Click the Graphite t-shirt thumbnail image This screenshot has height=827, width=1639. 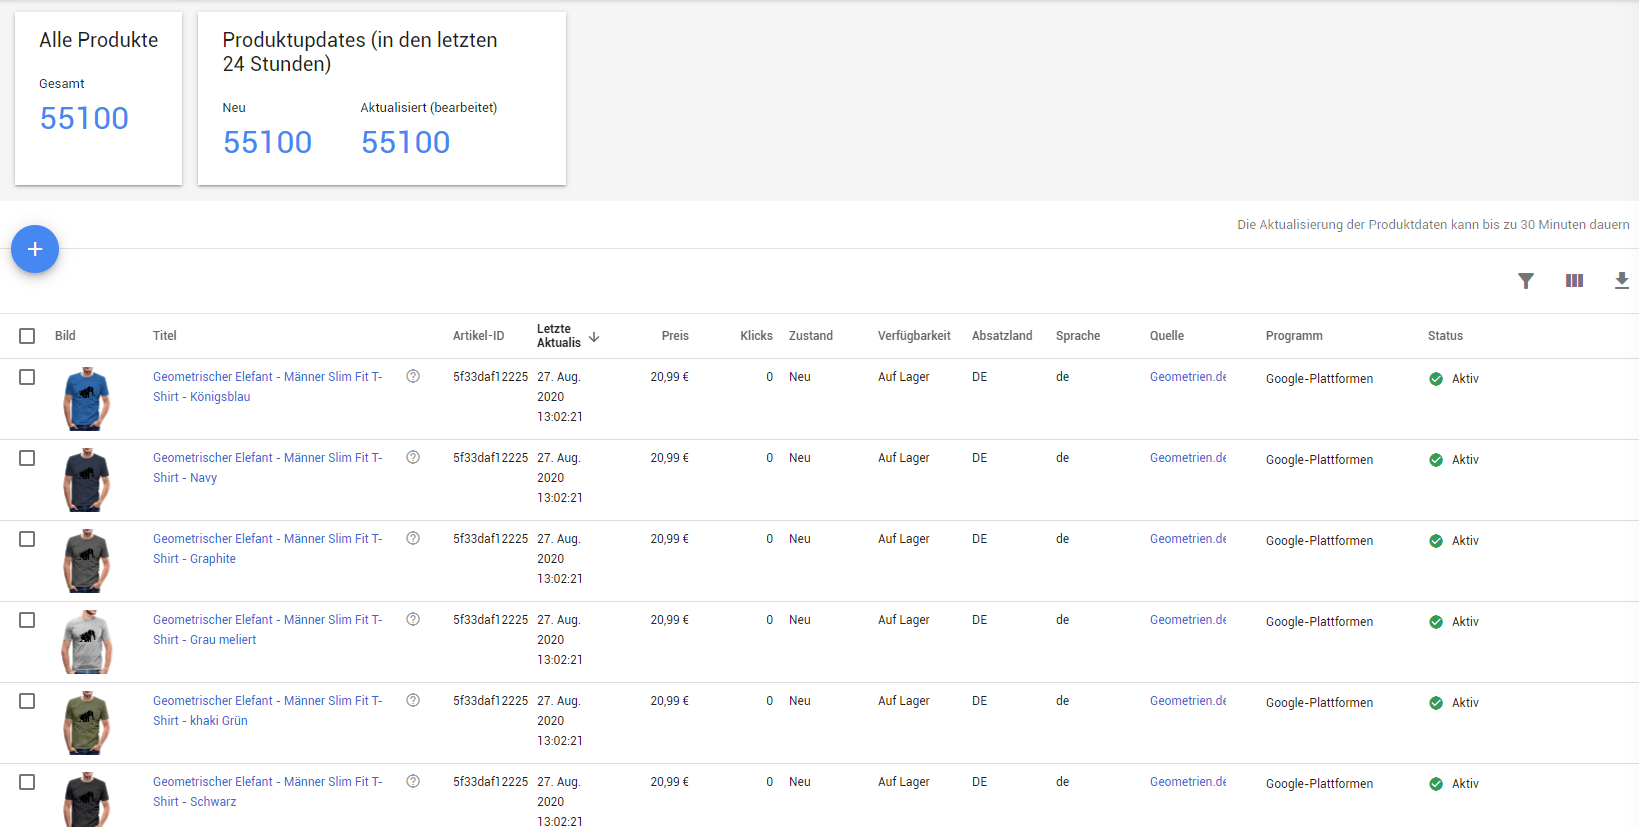[87, 560]
